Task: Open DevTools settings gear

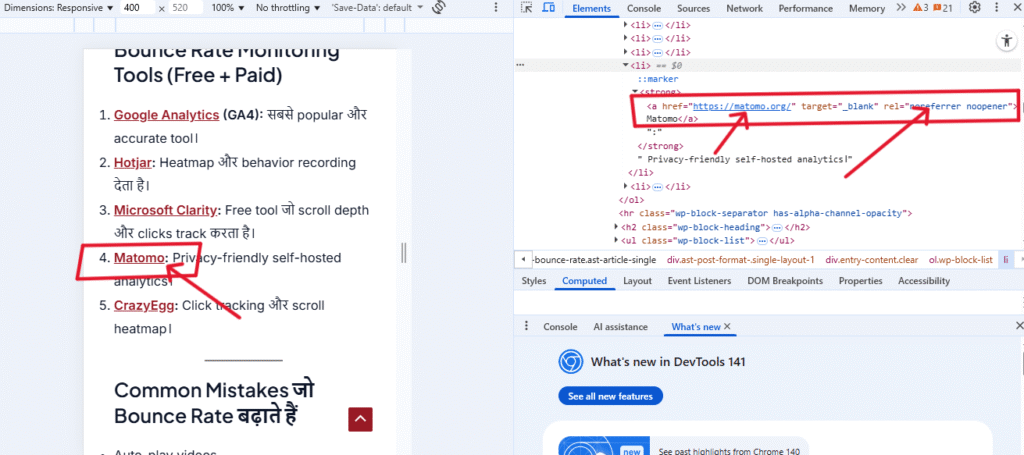Action: 974,8
